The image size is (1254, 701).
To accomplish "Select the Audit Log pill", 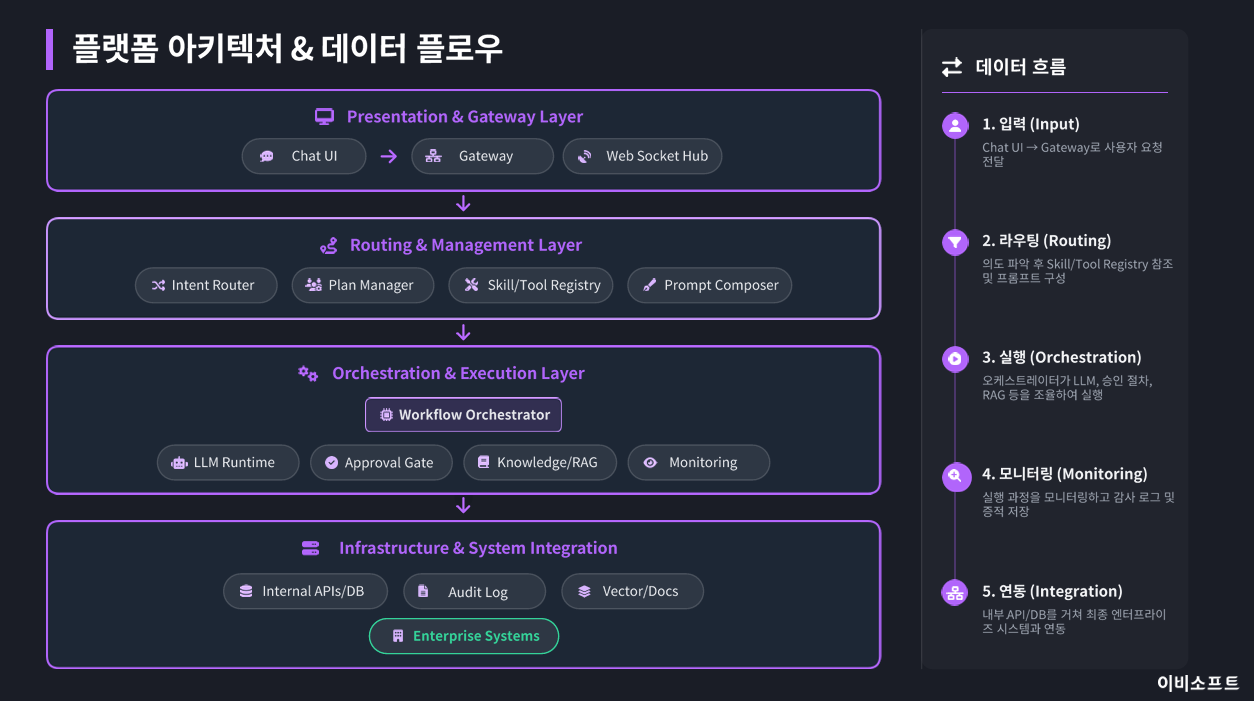I will tap(474, 592).
